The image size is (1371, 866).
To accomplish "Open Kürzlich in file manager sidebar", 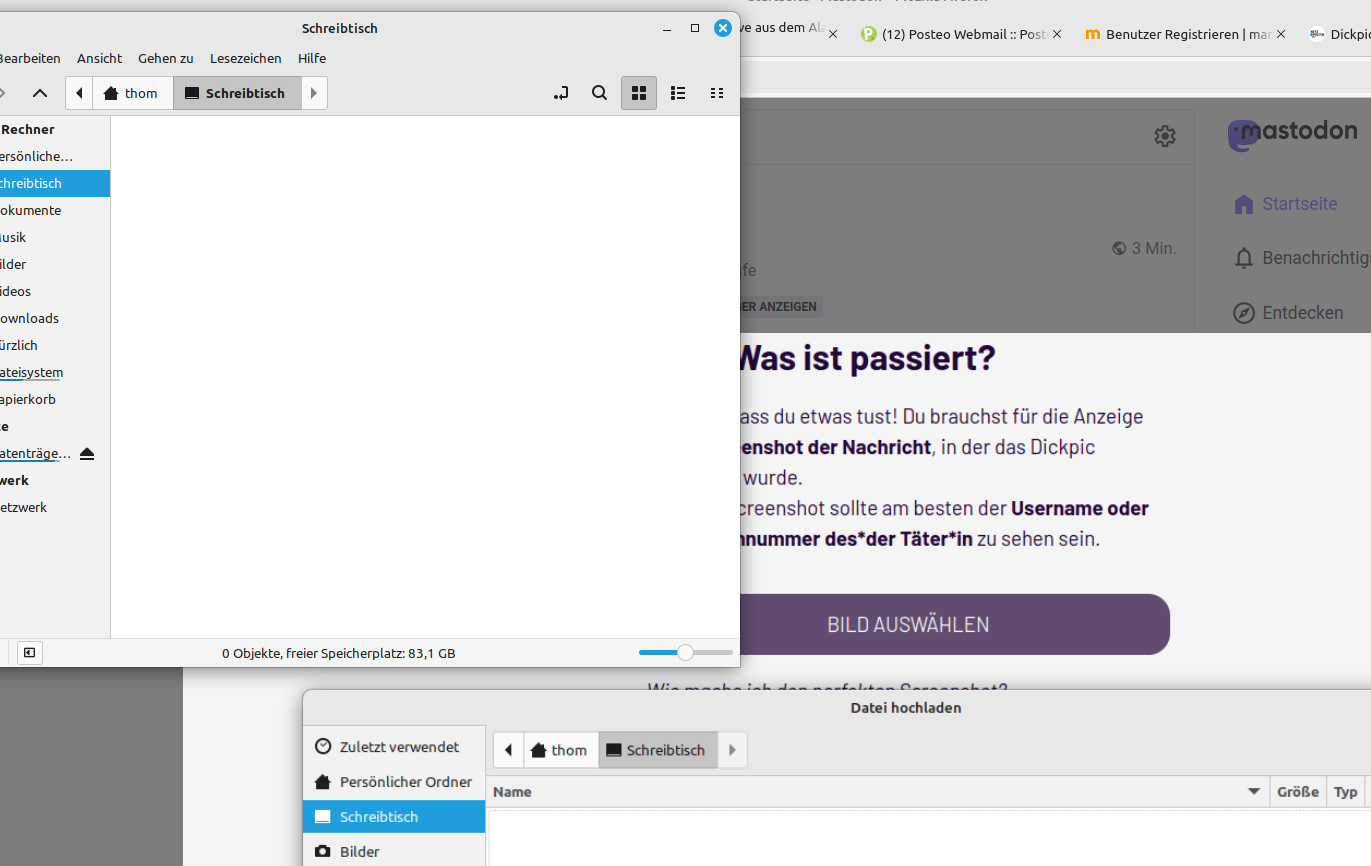I will click(55, 345).
